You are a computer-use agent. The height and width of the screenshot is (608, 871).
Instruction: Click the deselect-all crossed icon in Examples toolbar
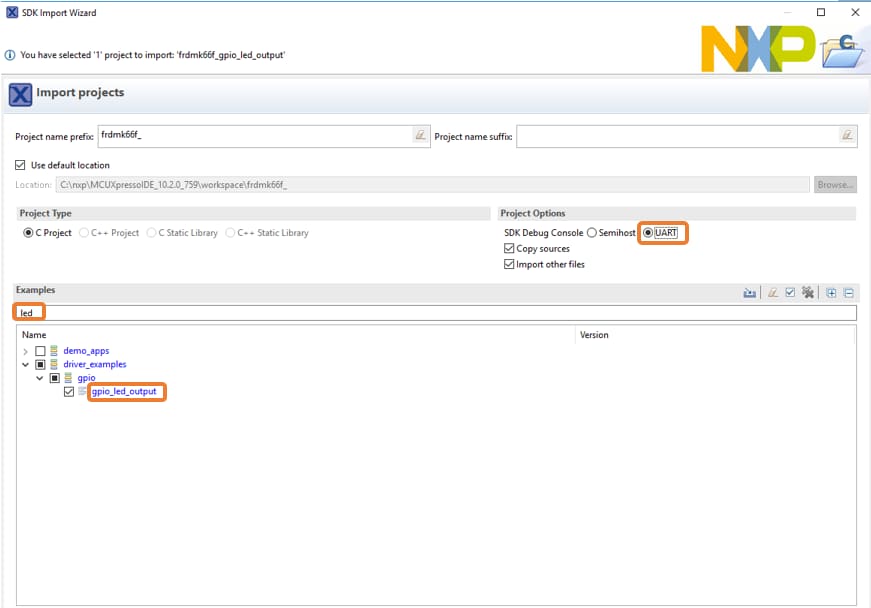point(807,293)
